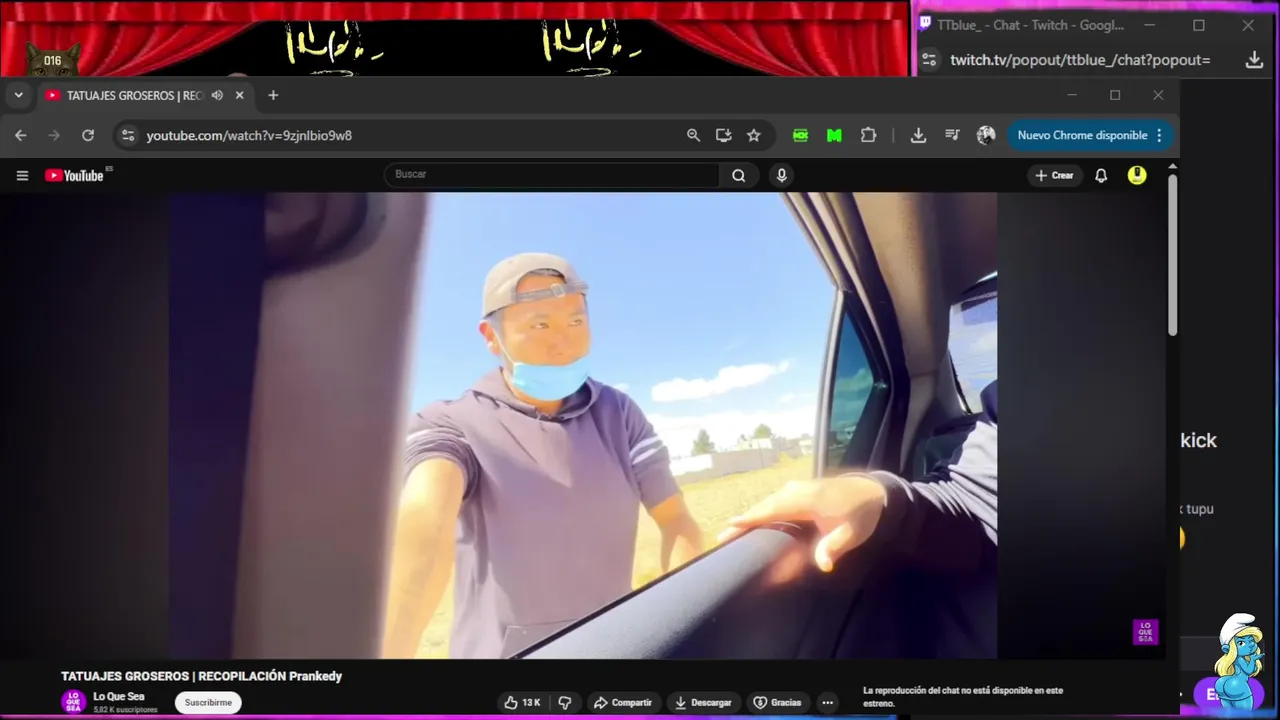This screenshot has width=1280, height=720.
Task: Bookmark this page with the star
Action: [x=754, y=135]
